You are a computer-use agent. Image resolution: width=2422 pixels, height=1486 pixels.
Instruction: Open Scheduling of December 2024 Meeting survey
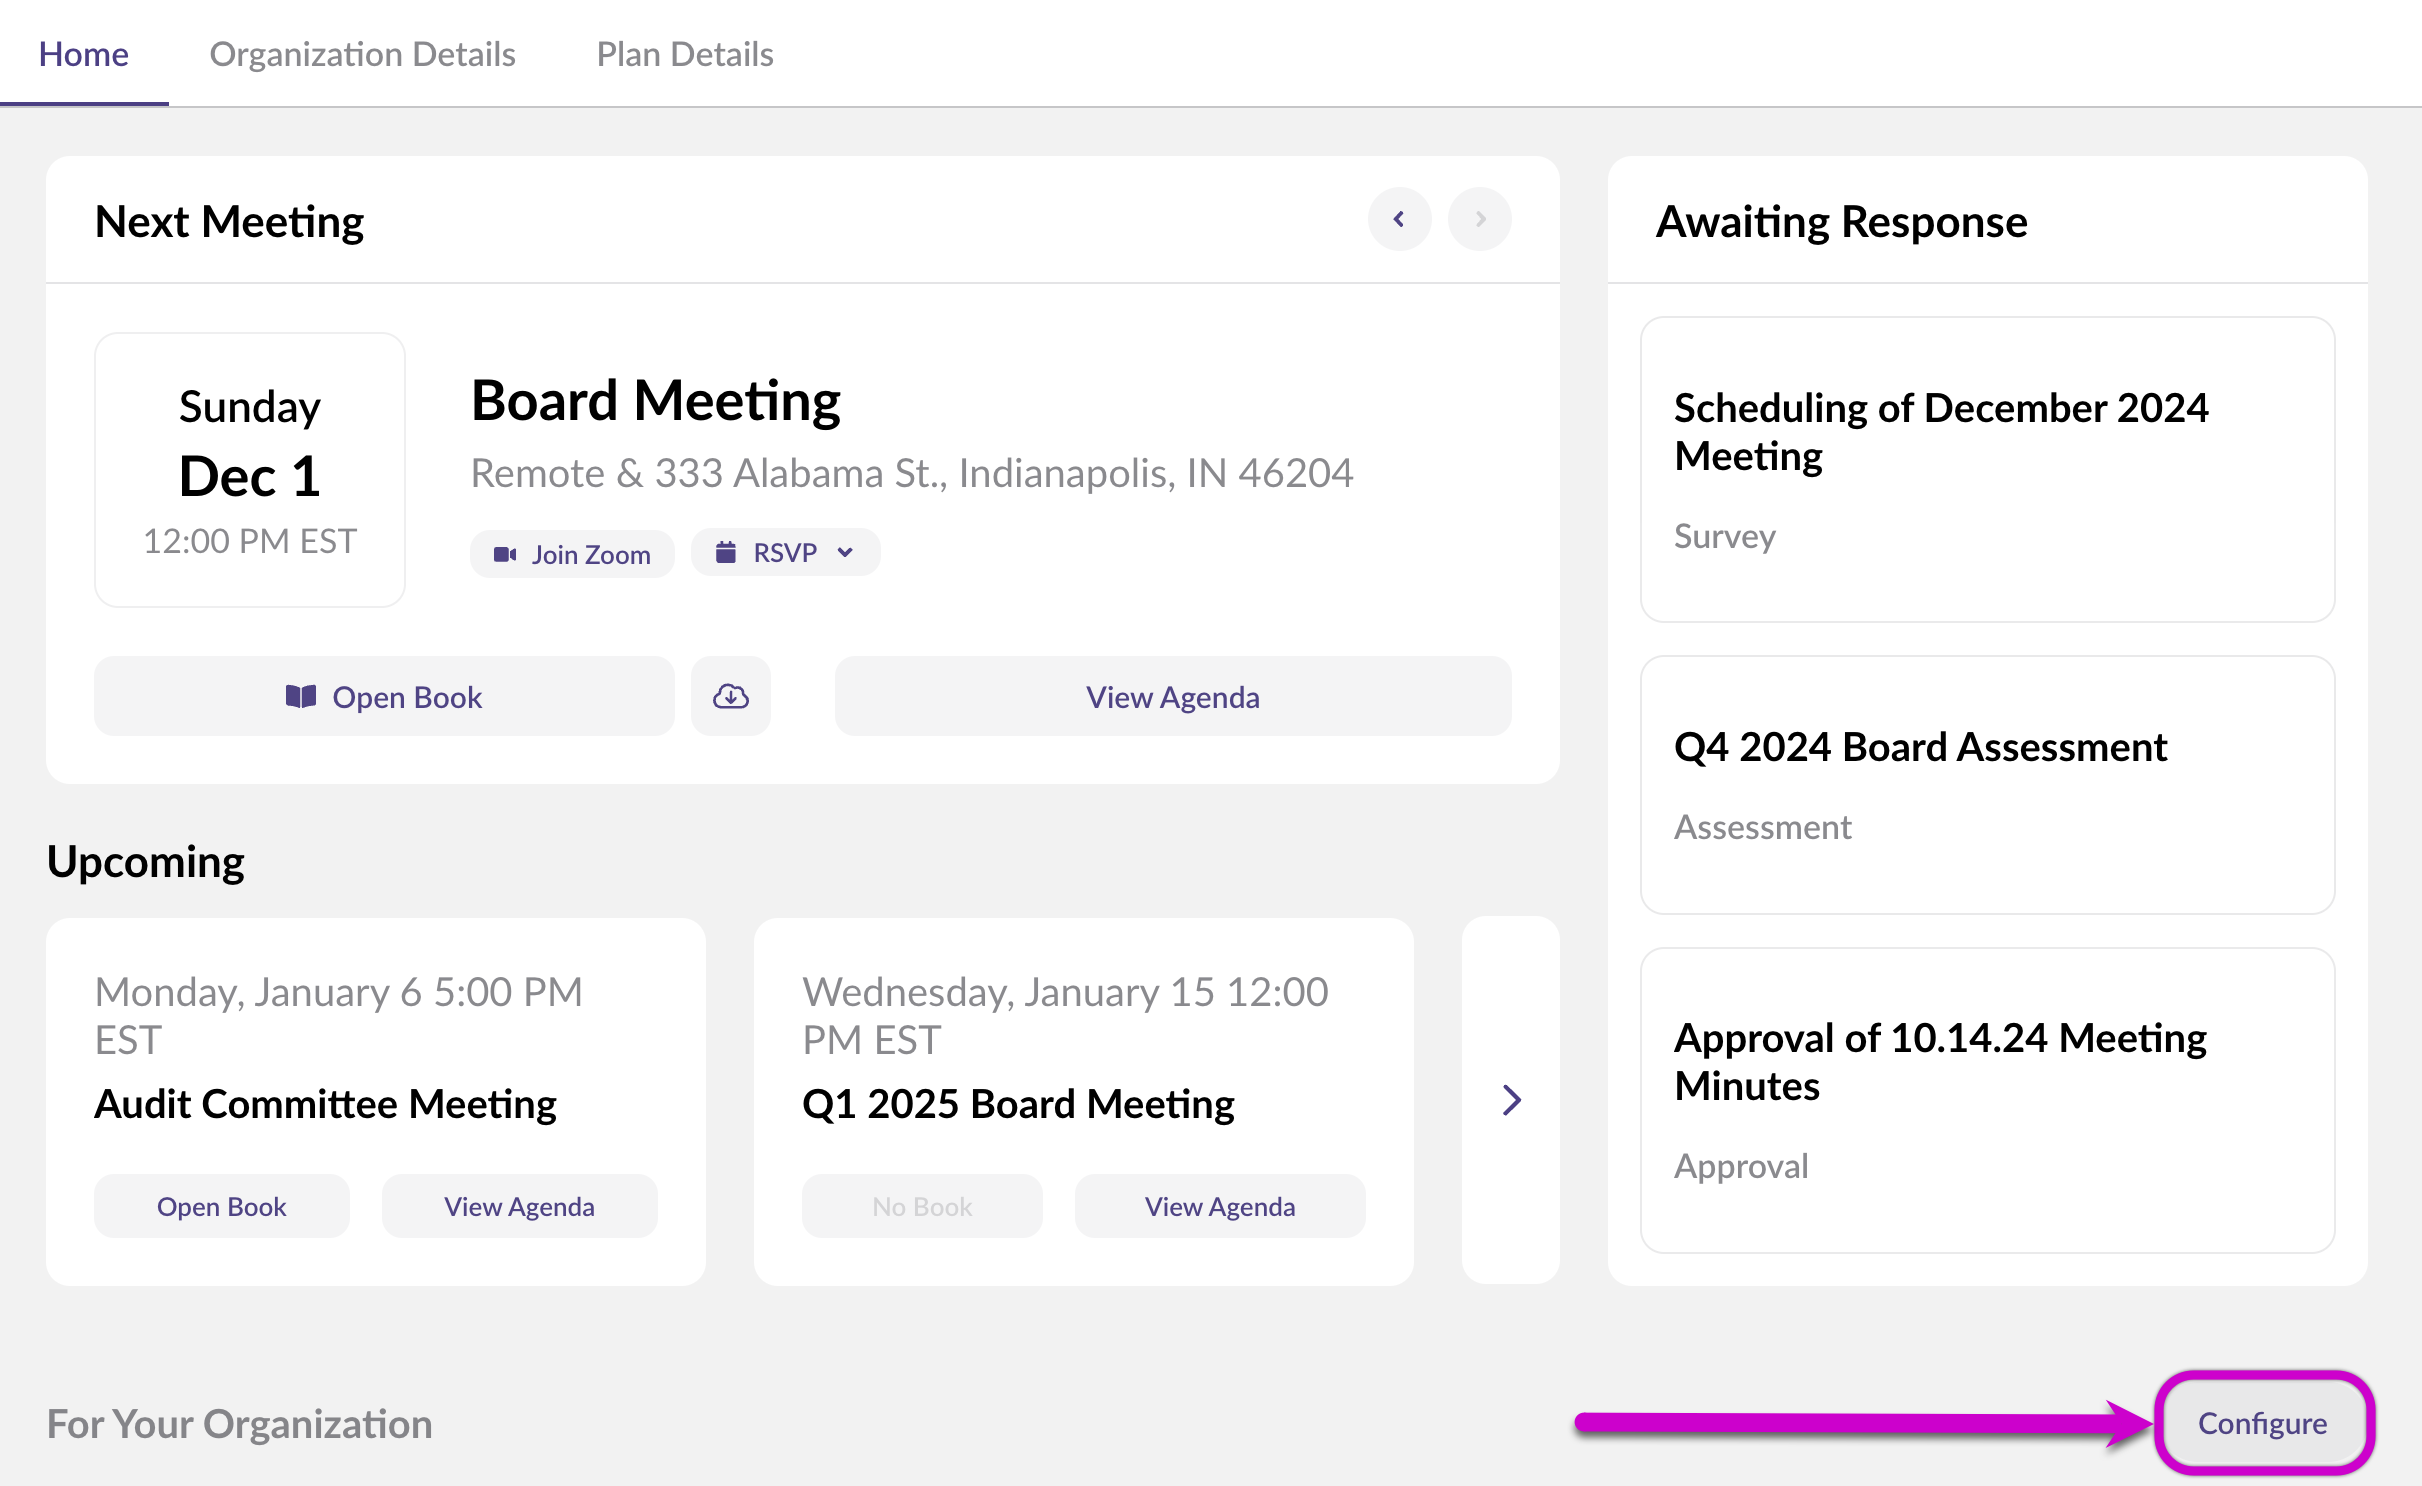coord(1986,470)
